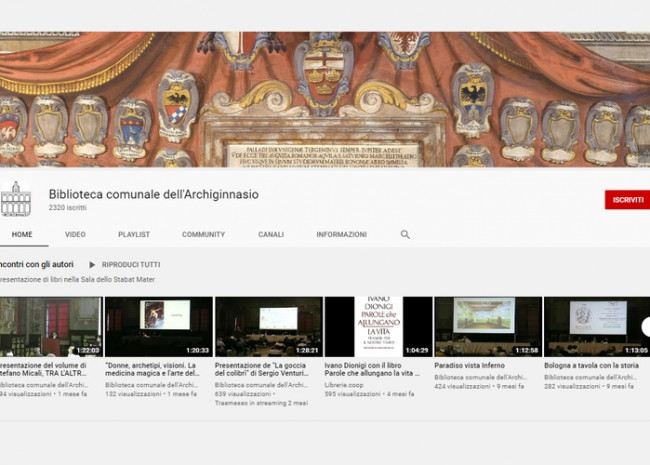Click the RIPRODUCI TUTTI link
Viewport: 650px width, 465px height.
(x=131, y=264)
